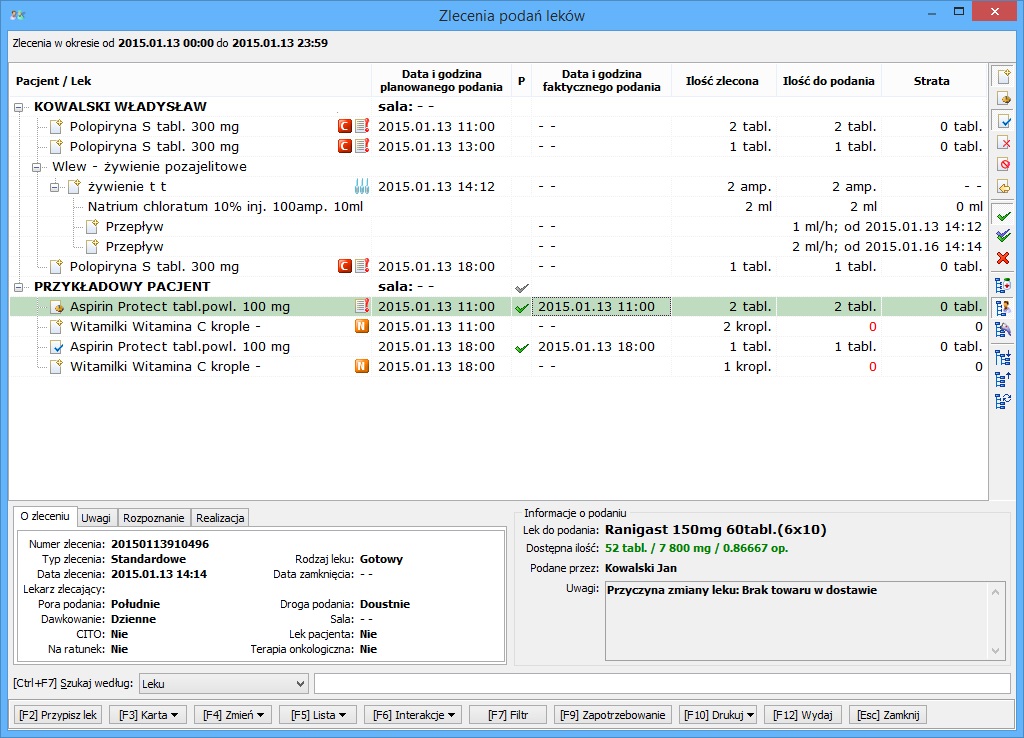
Task: Click the double checkmark toolbar icon
Action: (1003, 236)
